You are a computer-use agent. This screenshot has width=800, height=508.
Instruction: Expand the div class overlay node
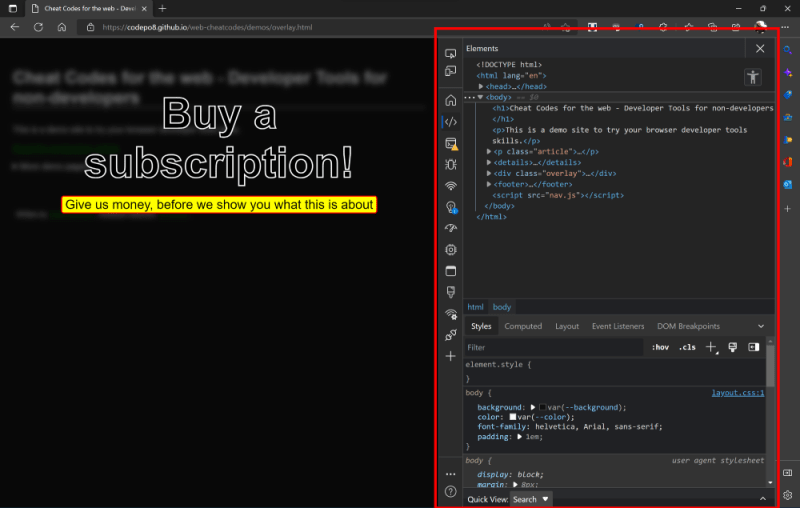tap(489, 173)
